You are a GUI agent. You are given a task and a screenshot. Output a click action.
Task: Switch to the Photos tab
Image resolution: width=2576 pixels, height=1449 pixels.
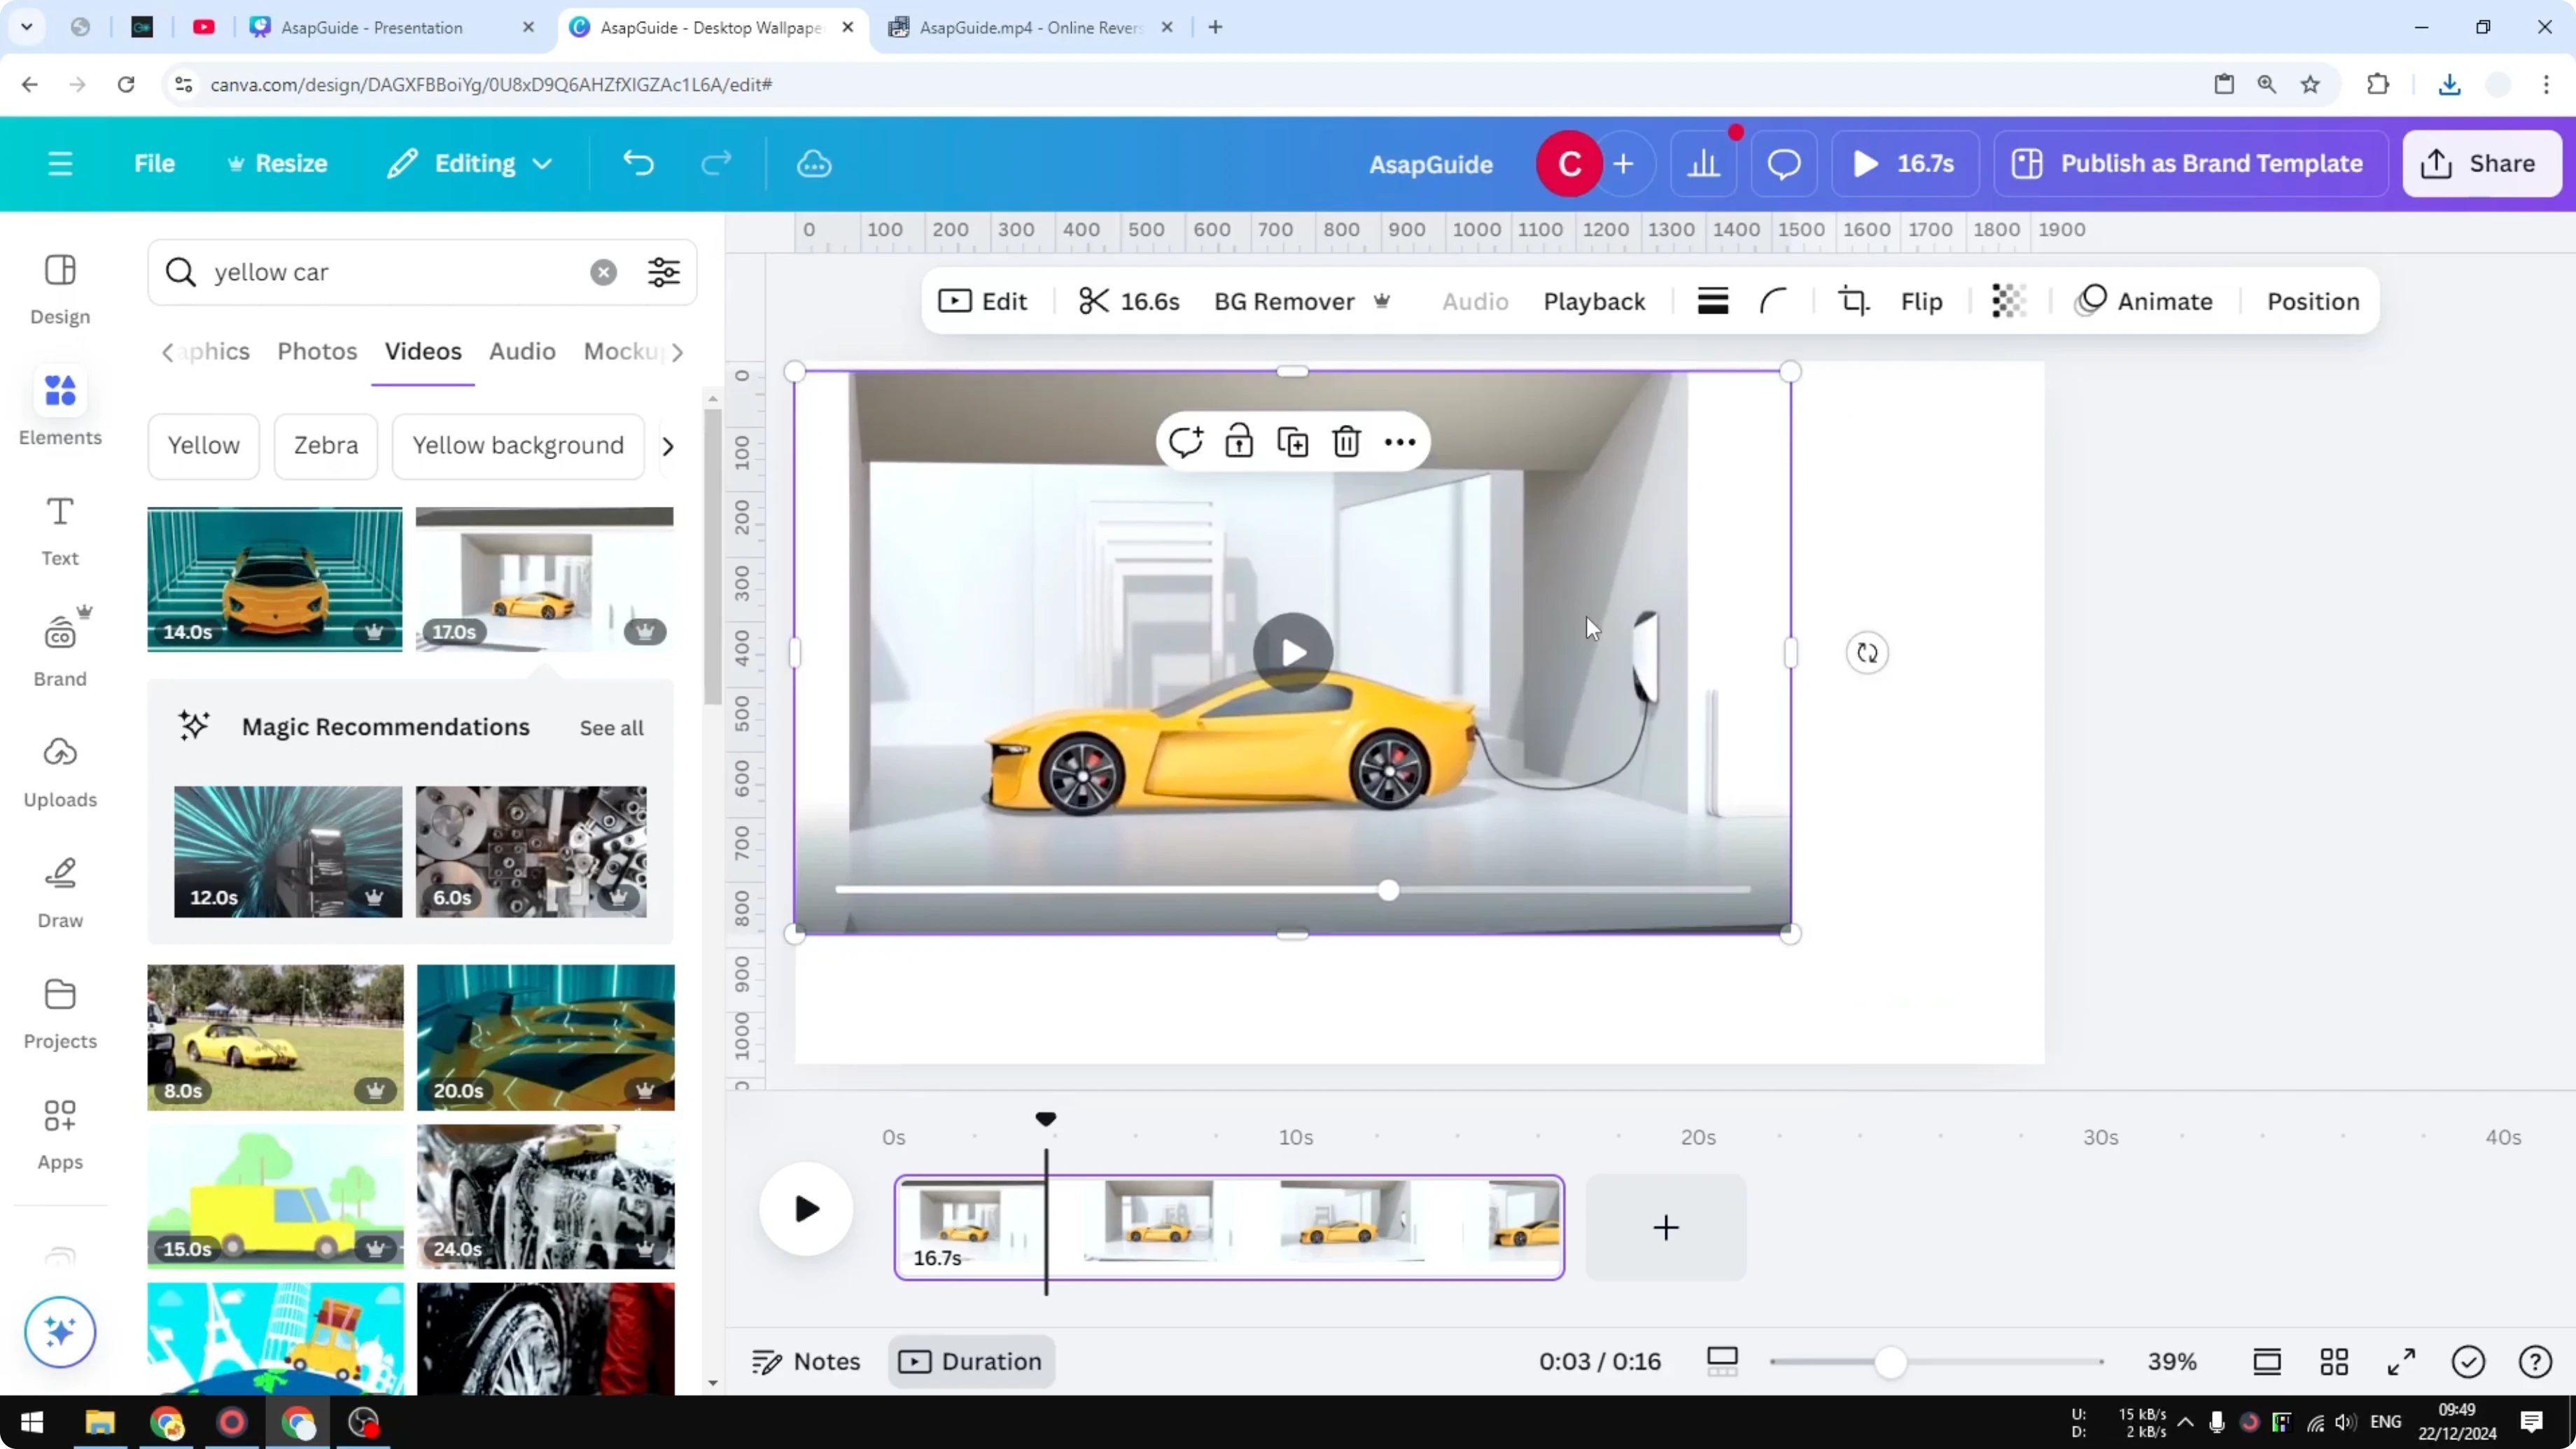316,351
